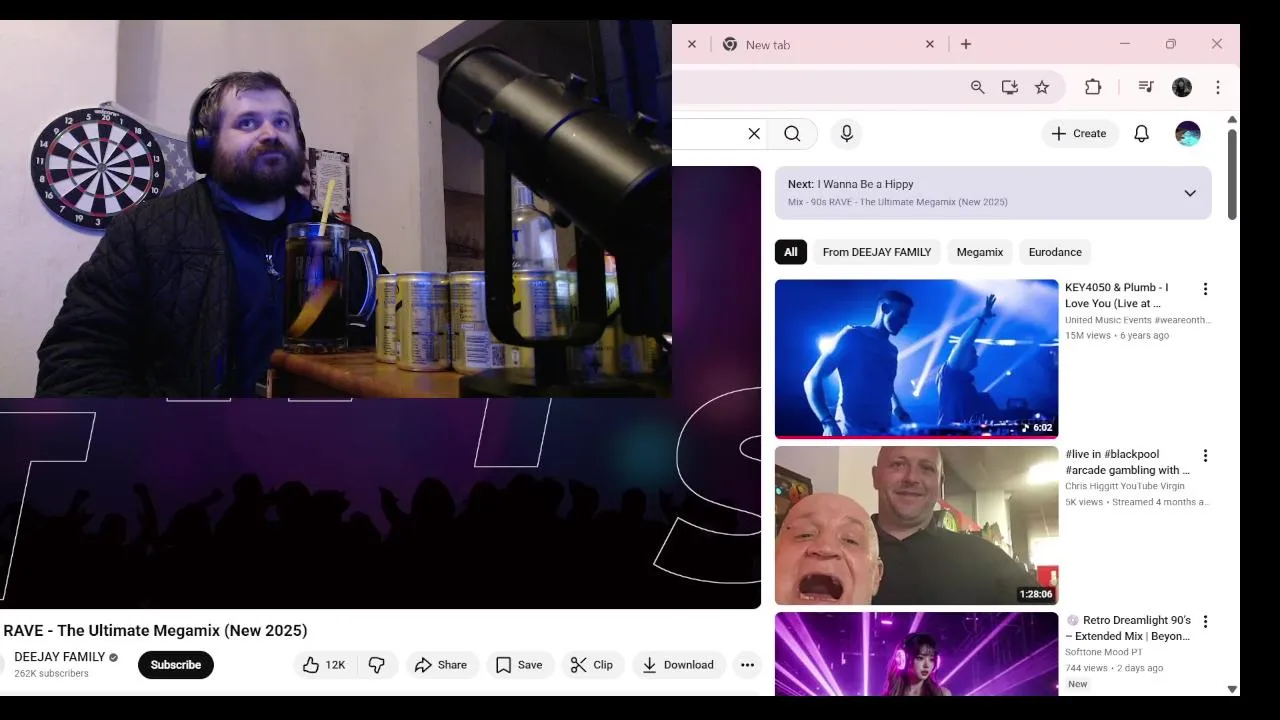1280x720 pixels.
Task: Minimize the browser window
Action: coord(1124,44)
